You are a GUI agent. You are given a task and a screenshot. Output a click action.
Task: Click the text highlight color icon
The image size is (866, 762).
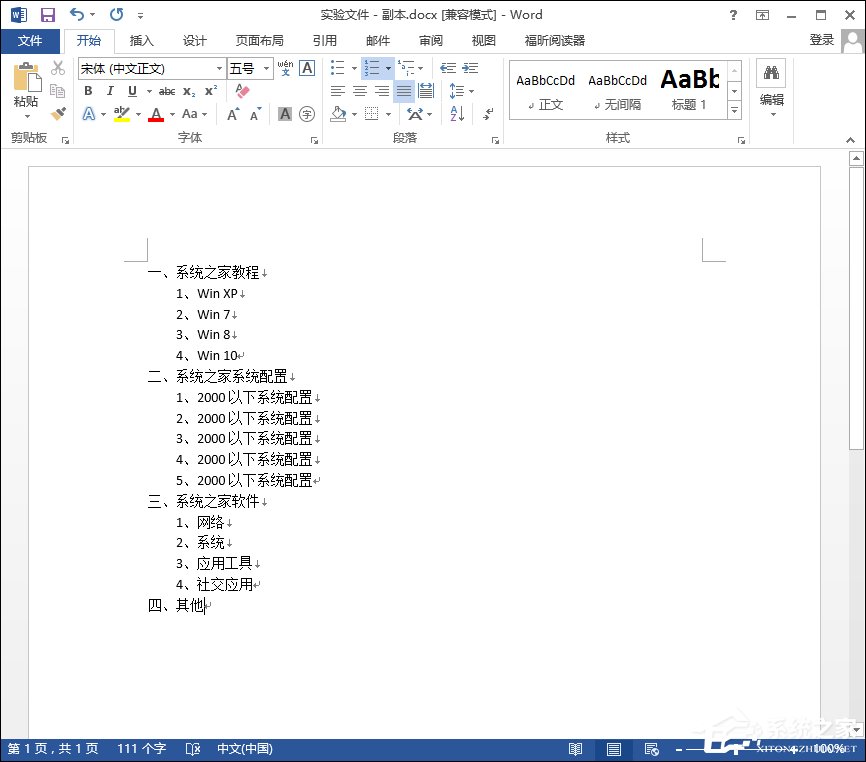(x=120, y=114)
